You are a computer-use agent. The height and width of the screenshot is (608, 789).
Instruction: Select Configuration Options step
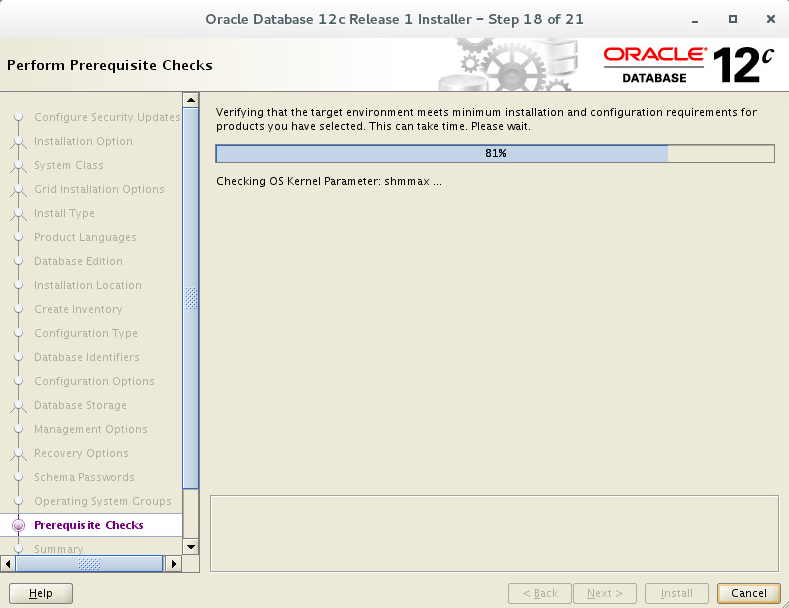coord(94,381)
